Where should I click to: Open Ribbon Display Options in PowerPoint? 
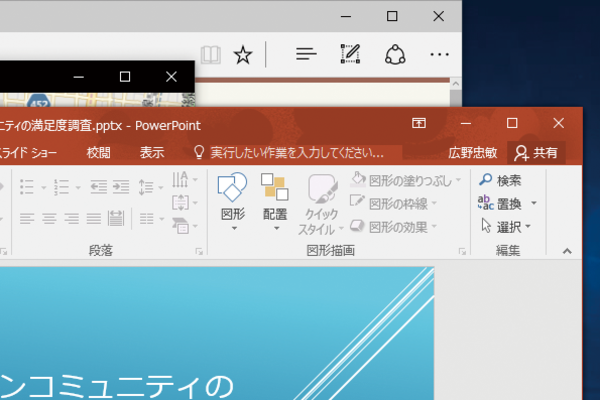[419, 123]
